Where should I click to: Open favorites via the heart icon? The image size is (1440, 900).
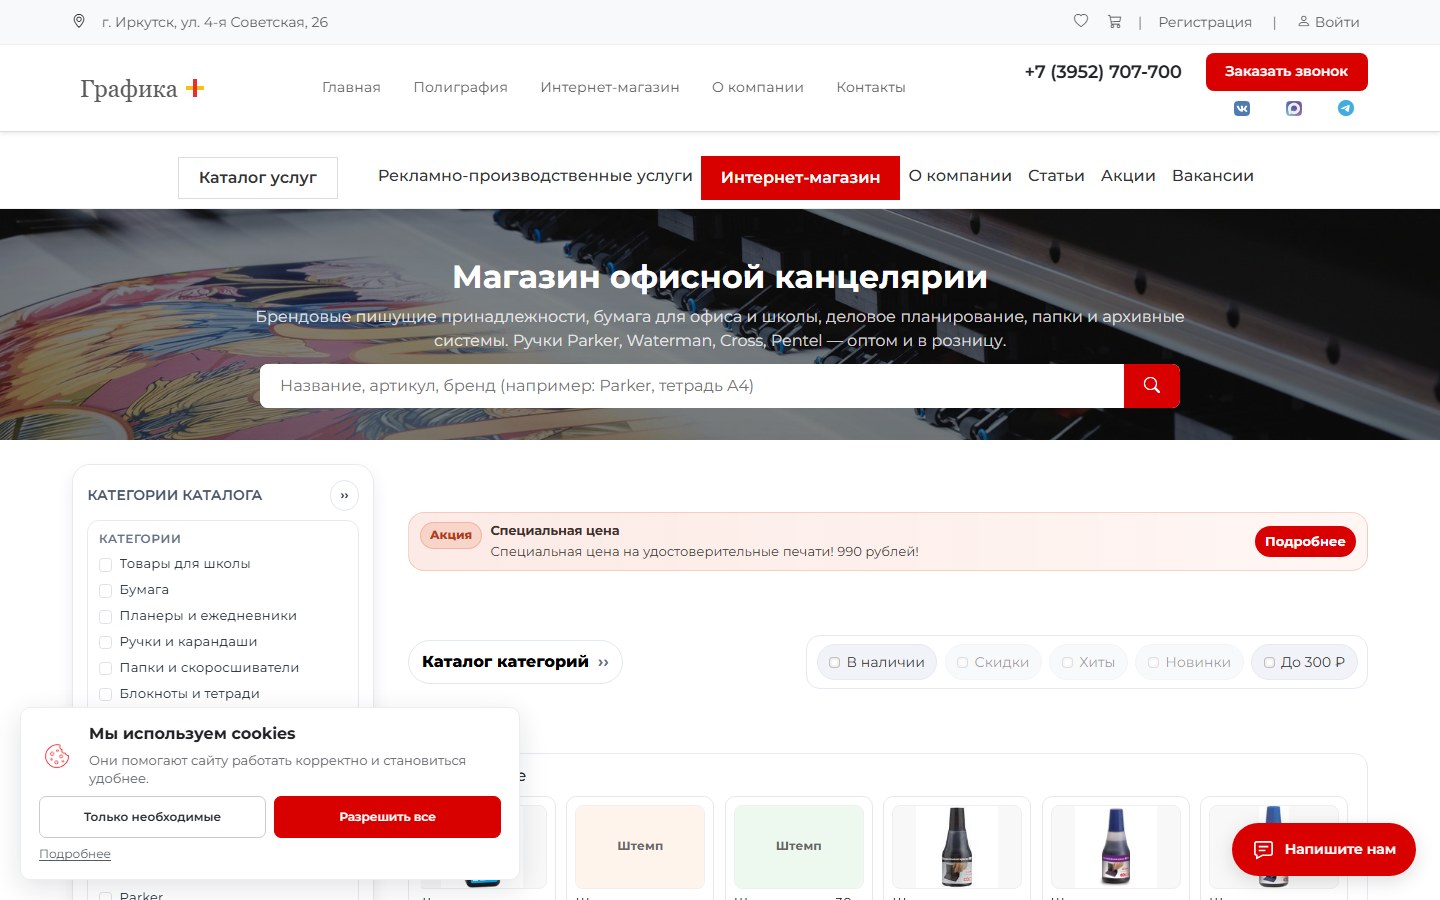pyautogui.click(x=1081, y=21)
